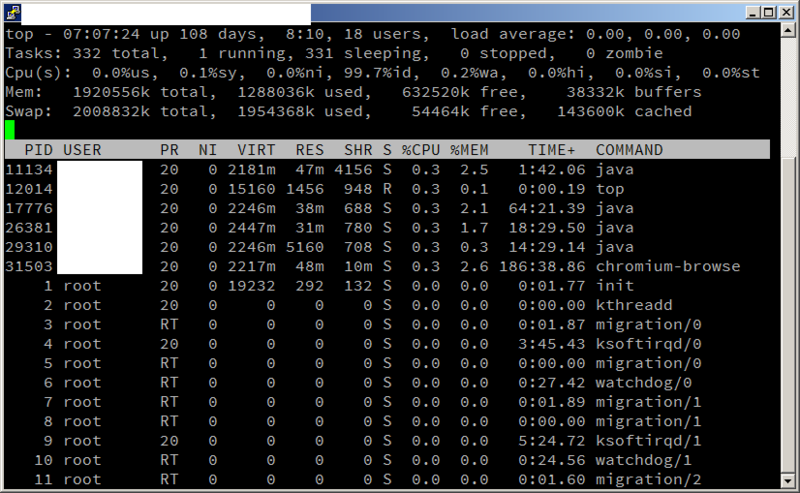Minimize the terminal window
800x493 pixels.
(x=753, y=12)
